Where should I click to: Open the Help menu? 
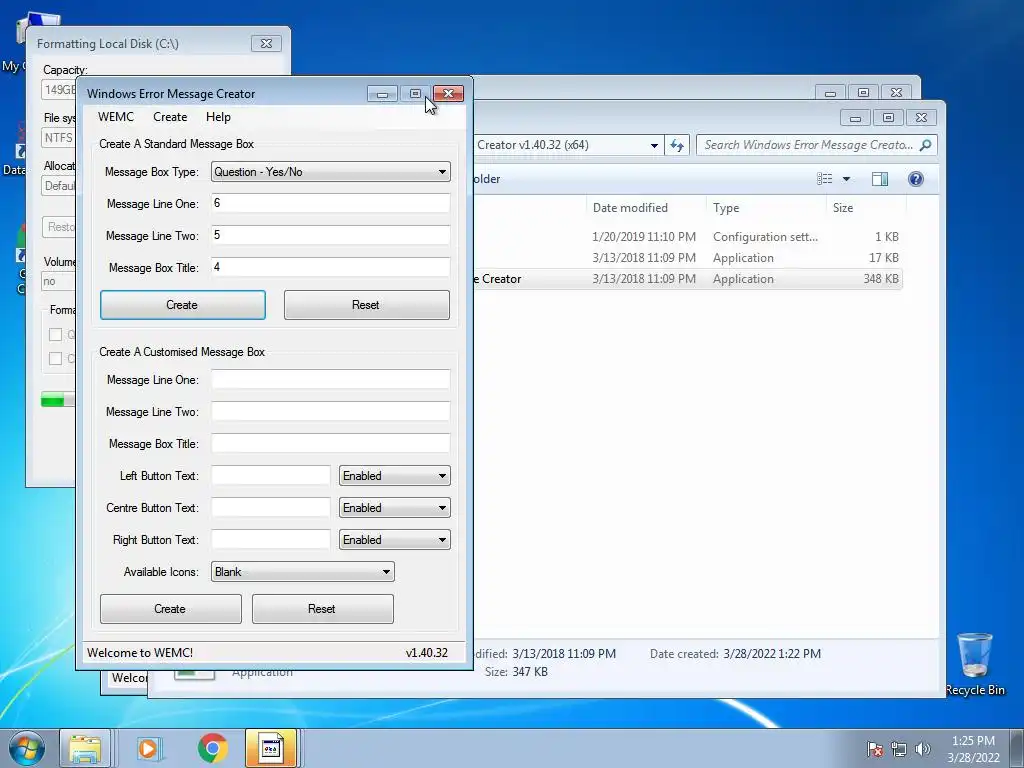coord(218,117)
